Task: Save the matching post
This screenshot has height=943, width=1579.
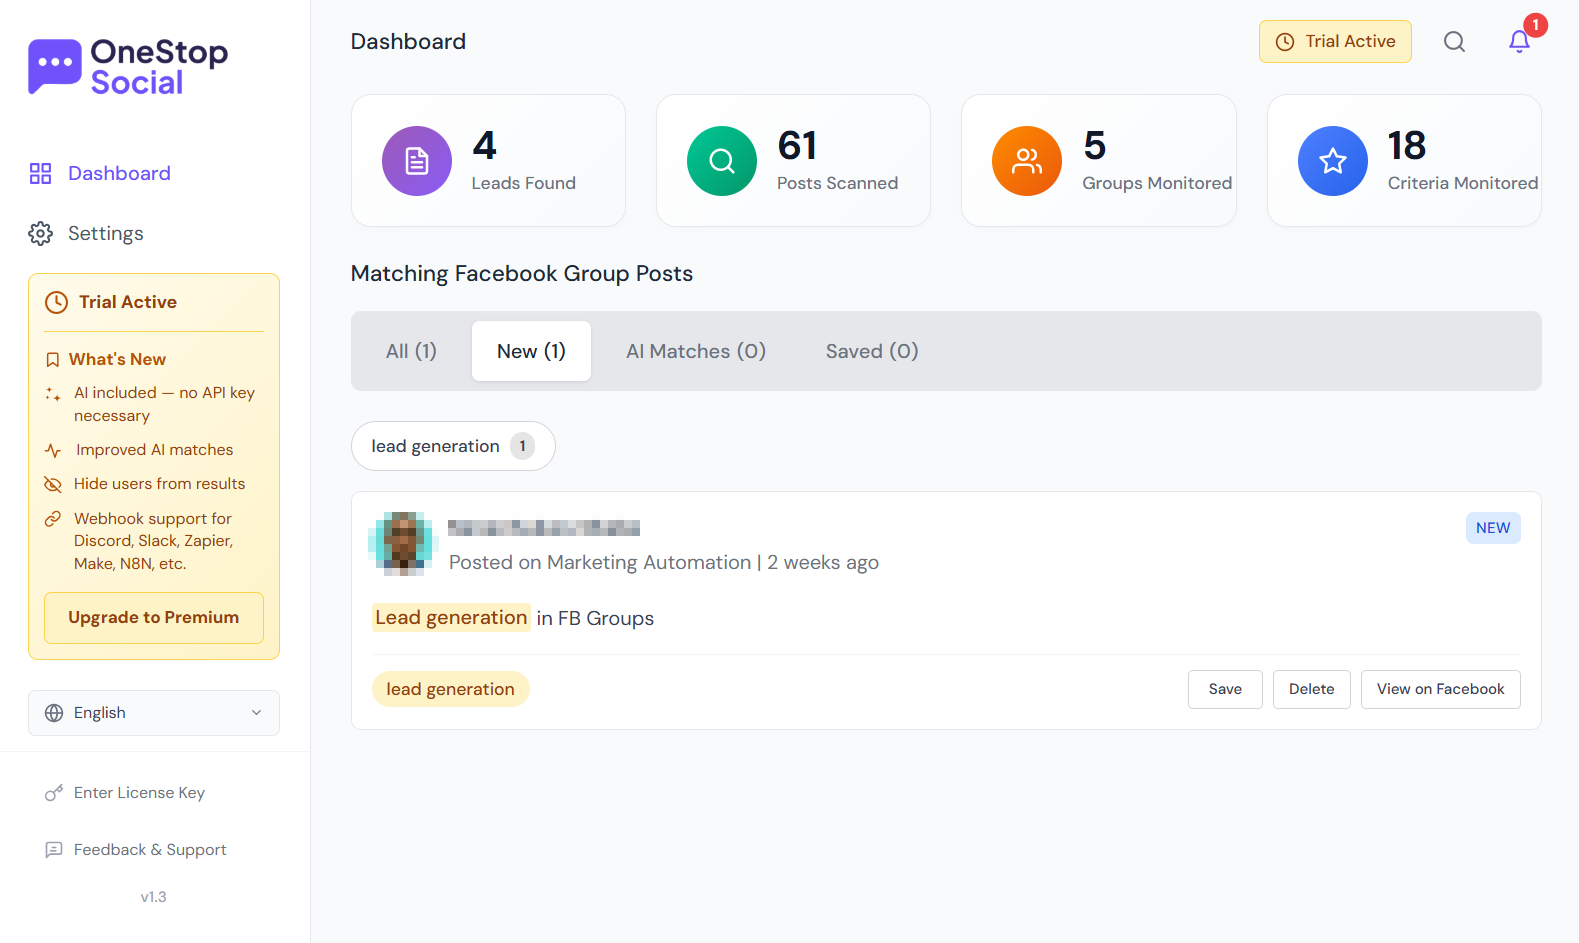Action: coord(1225,689)
